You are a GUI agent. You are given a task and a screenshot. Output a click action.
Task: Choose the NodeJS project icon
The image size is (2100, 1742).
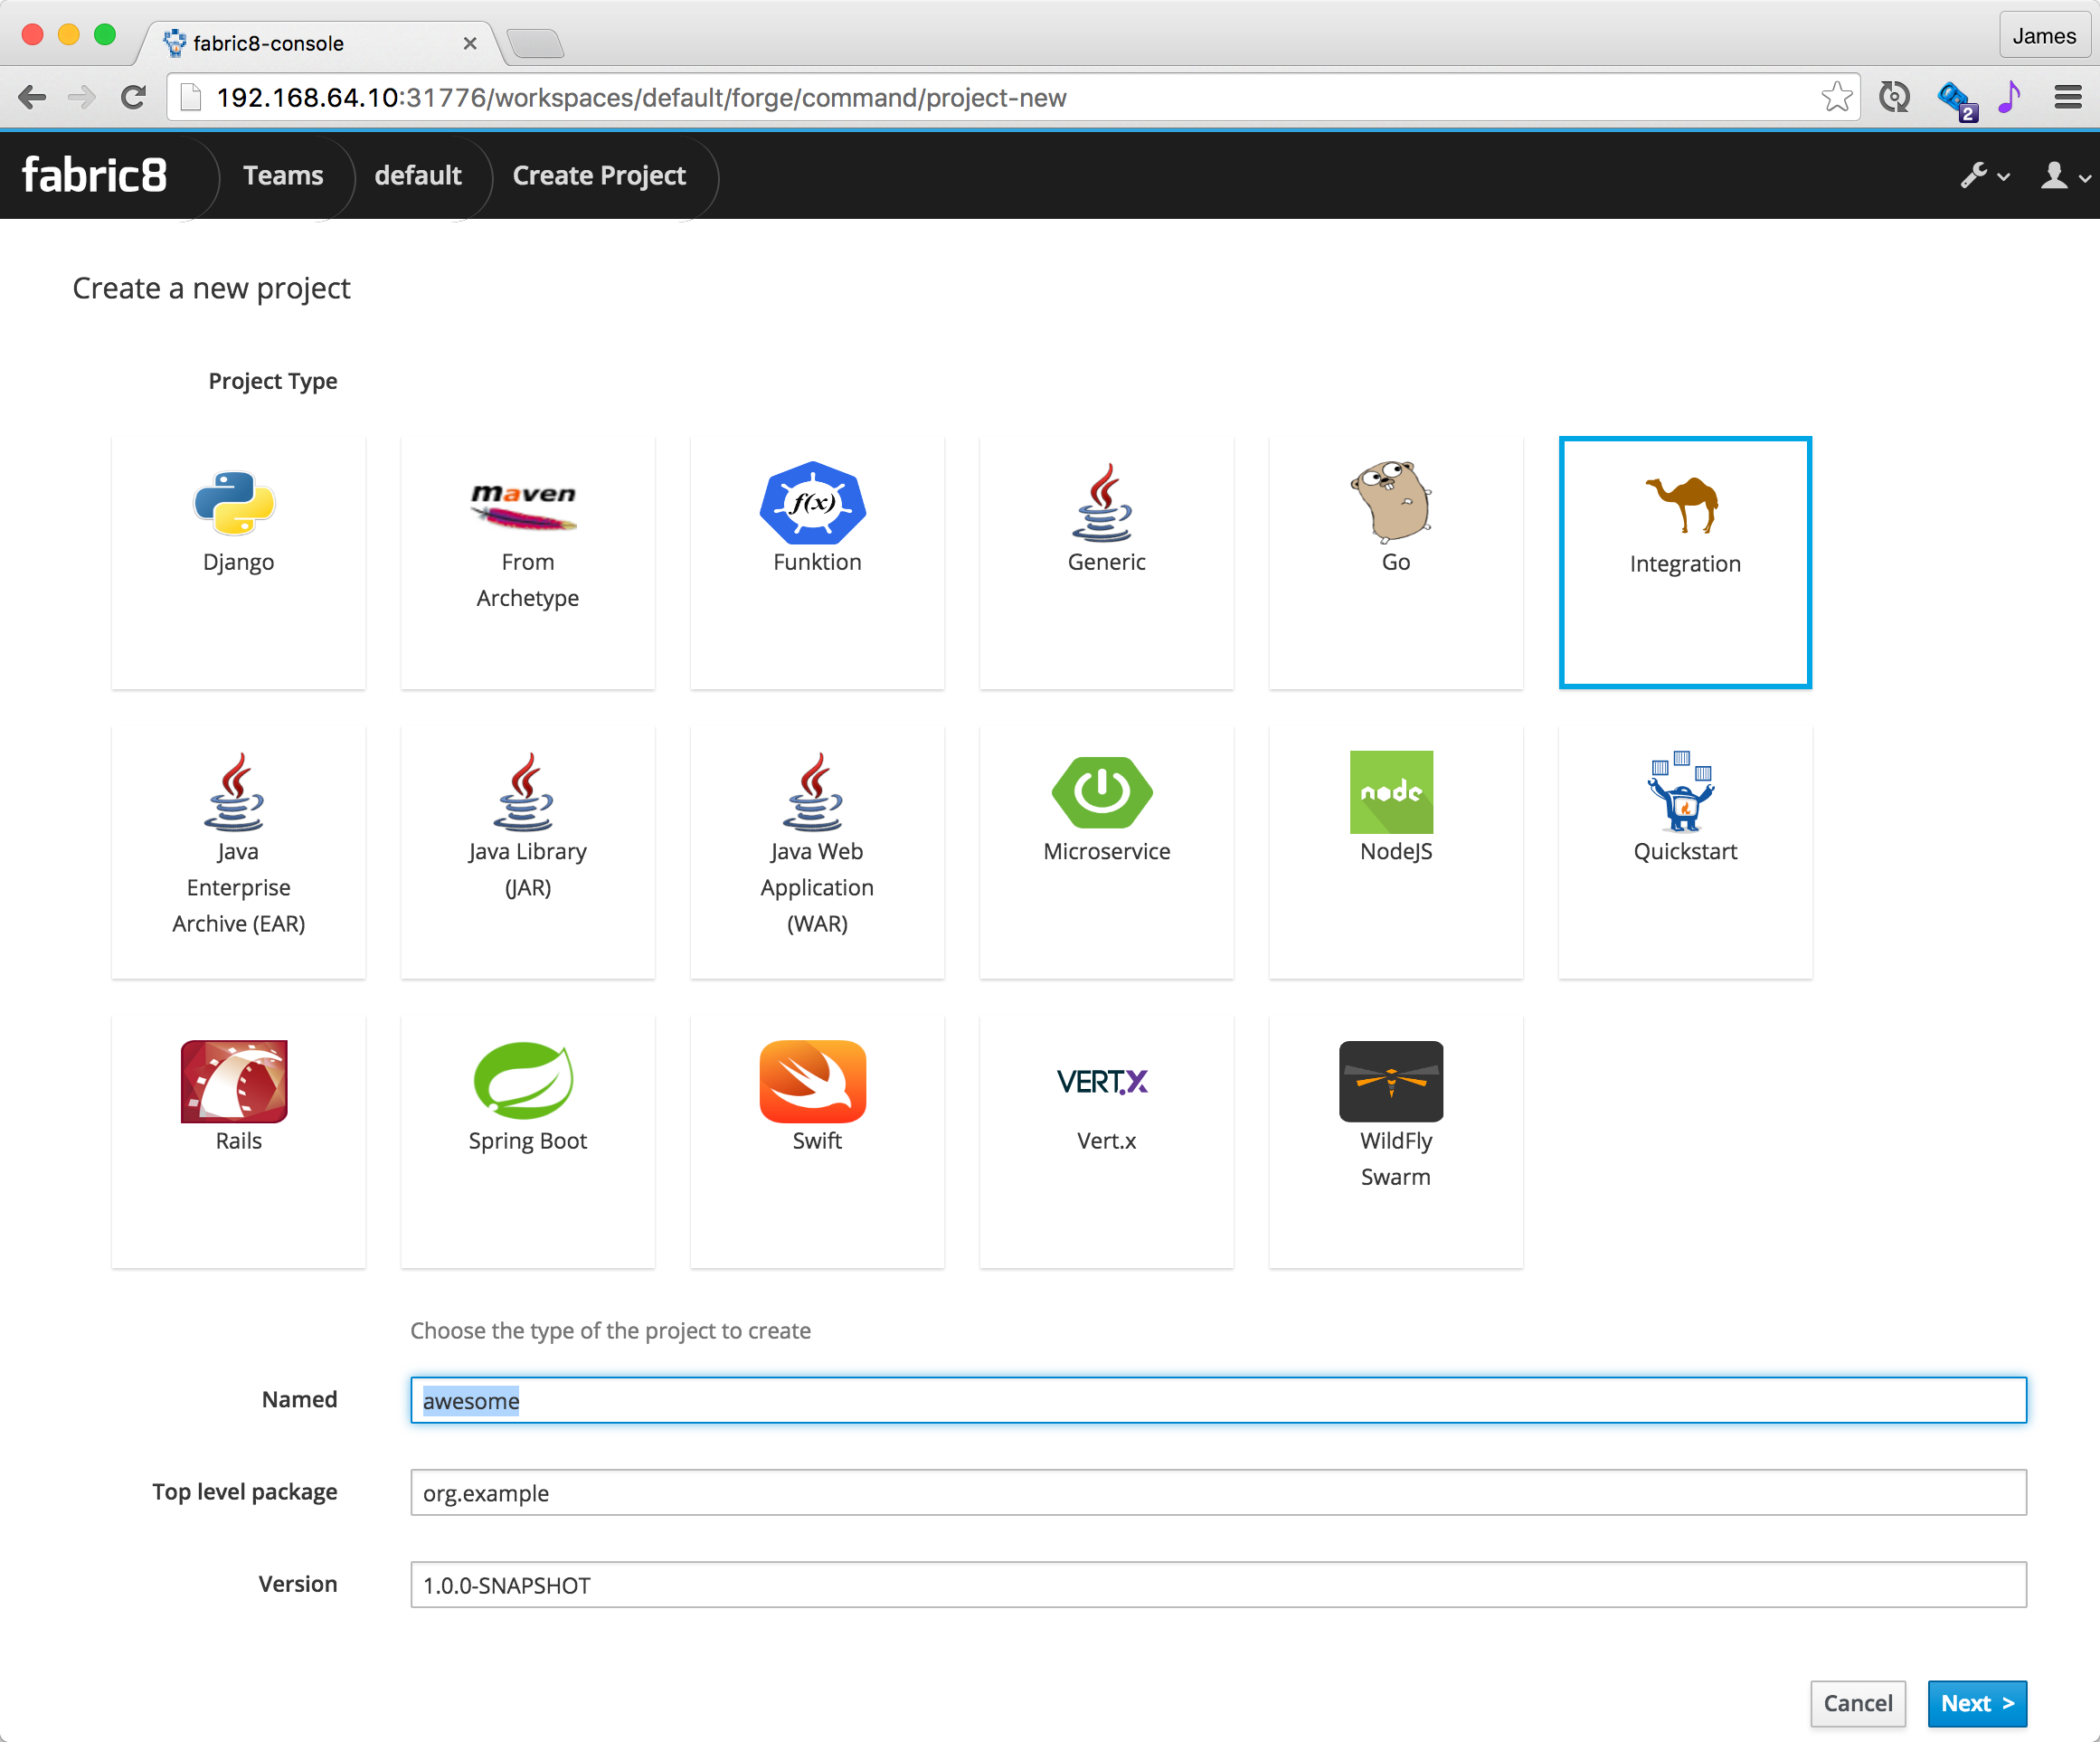[x=1392, y=791]
